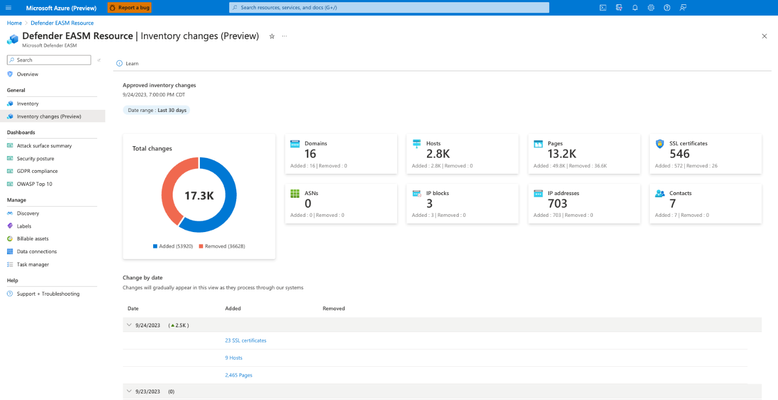This screenshot has width=778, height=400.
Task: Close the Inventory changes blade
Action: click(x=764, y=36)
